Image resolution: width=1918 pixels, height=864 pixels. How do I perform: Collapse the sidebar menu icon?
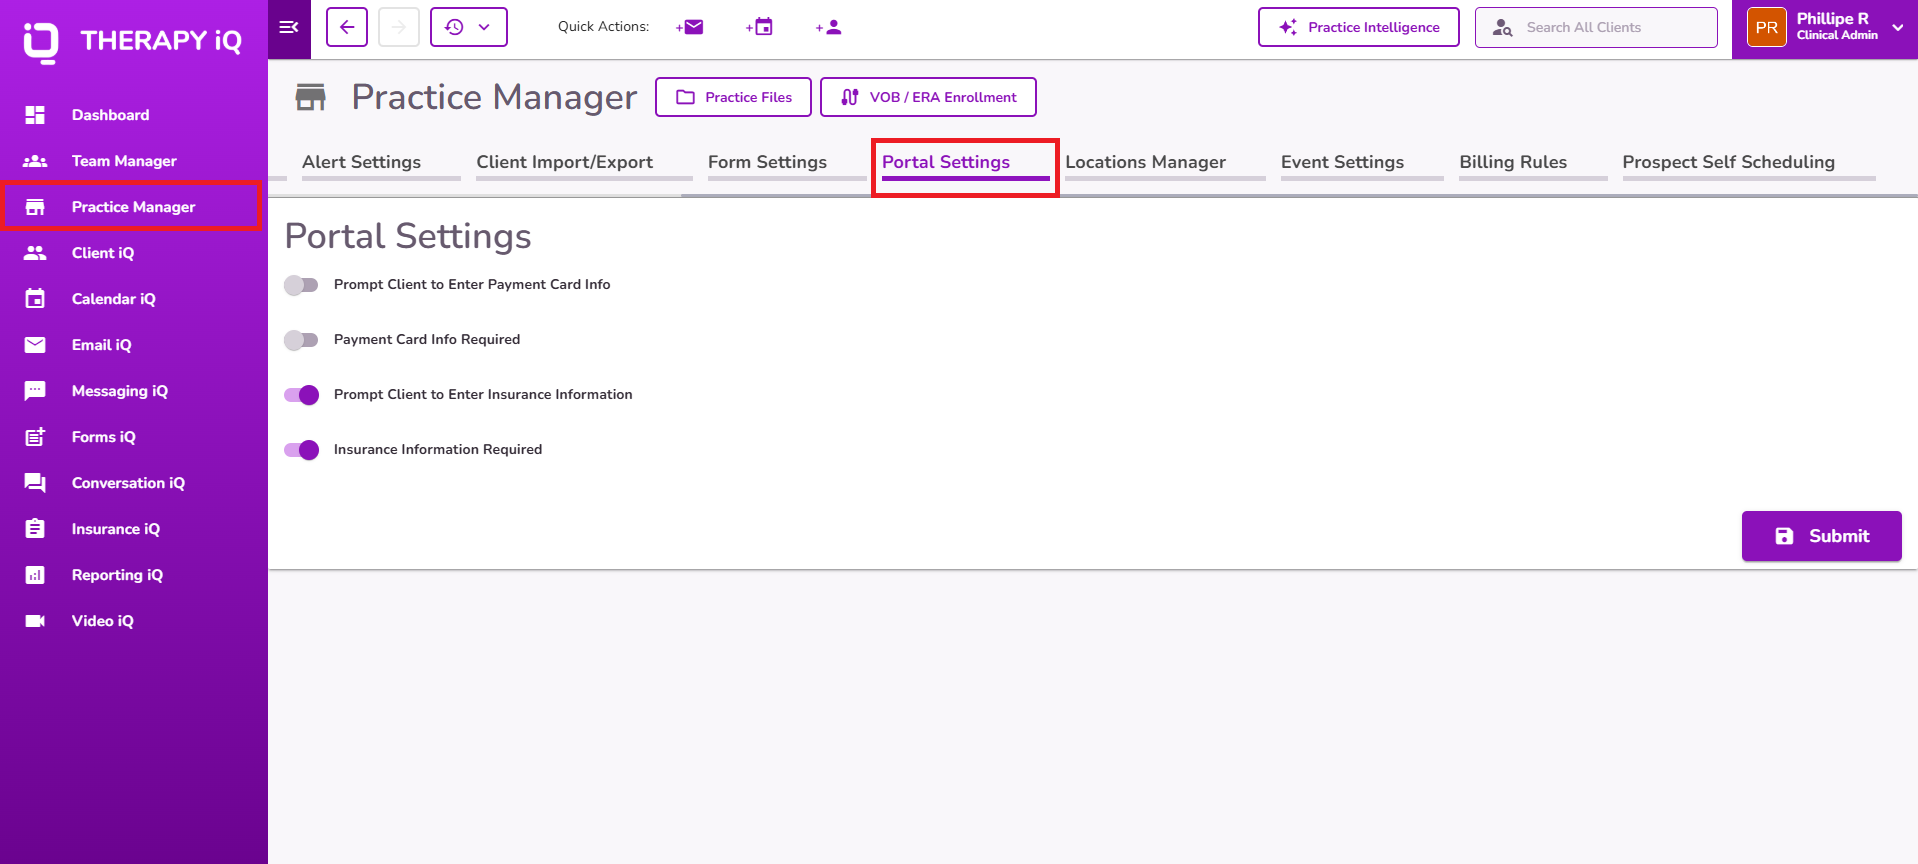point(289,27)
